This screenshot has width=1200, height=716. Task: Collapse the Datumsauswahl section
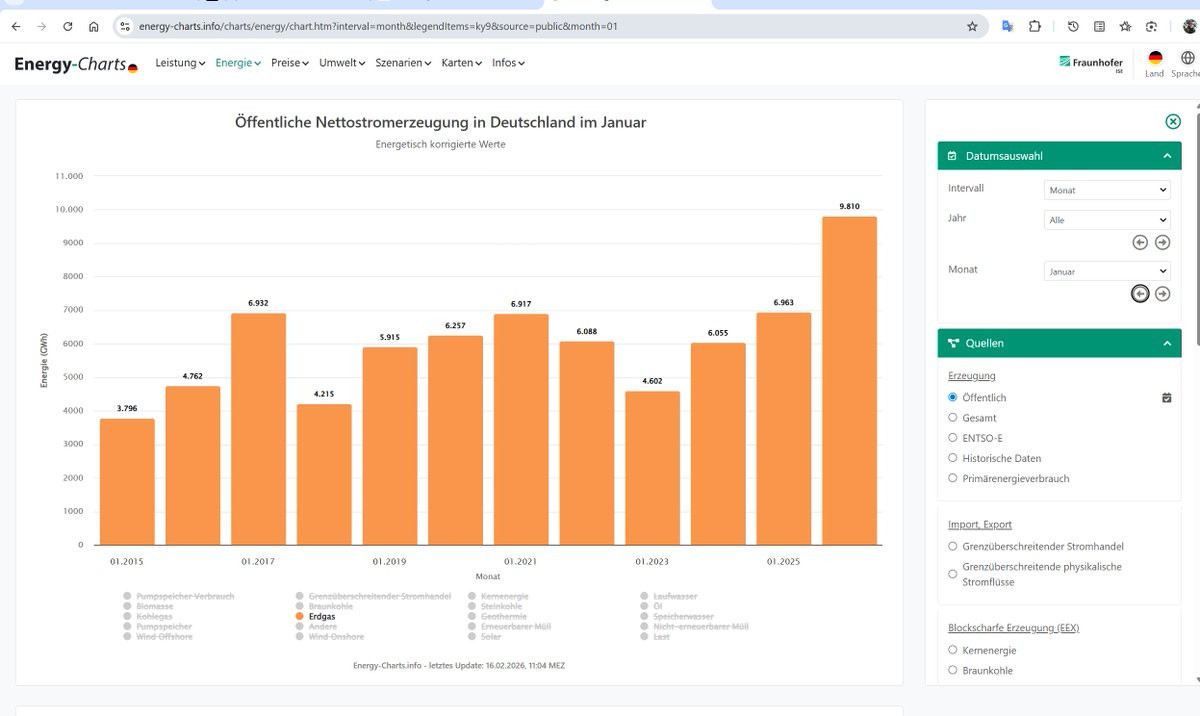(1166, 156)
